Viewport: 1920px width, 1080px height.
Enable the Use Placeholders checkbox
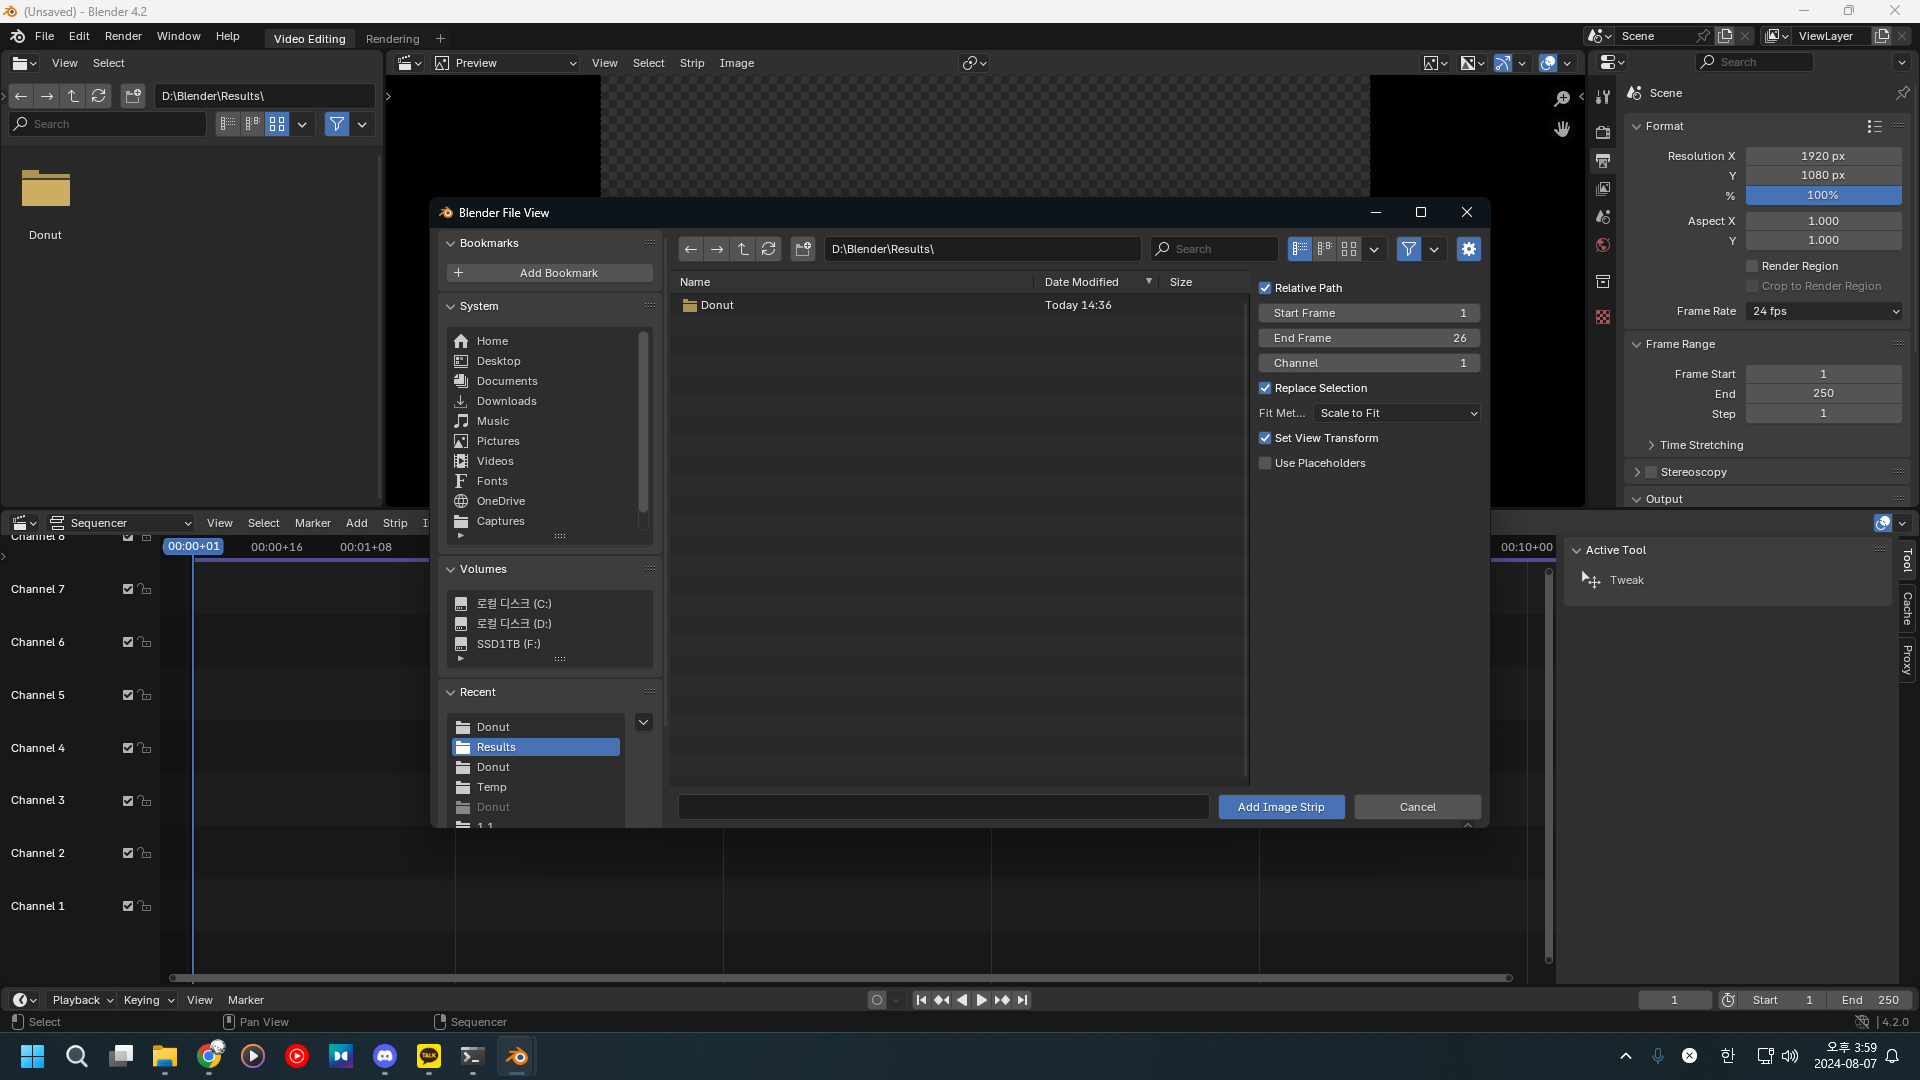[x=1265, y=463]
